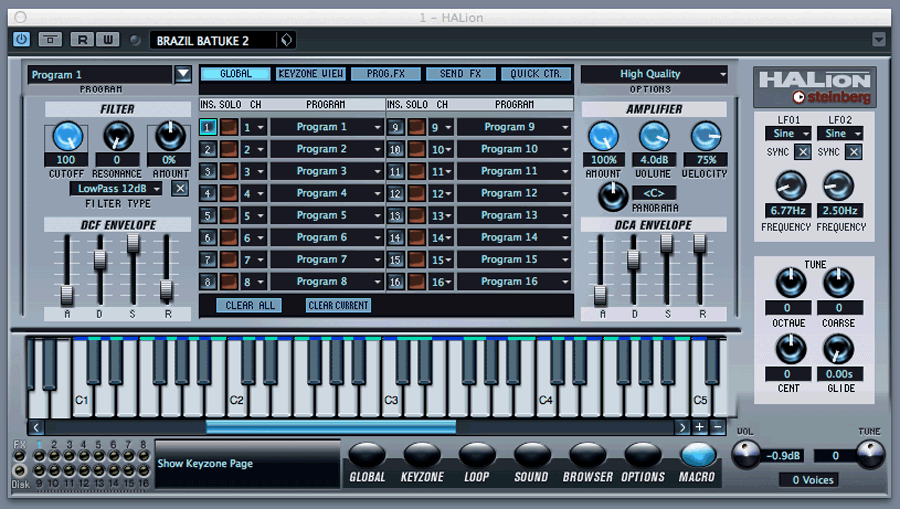
Task: Open Program 1 selector dropdown arrow at top left
Action: coord(183,74)
